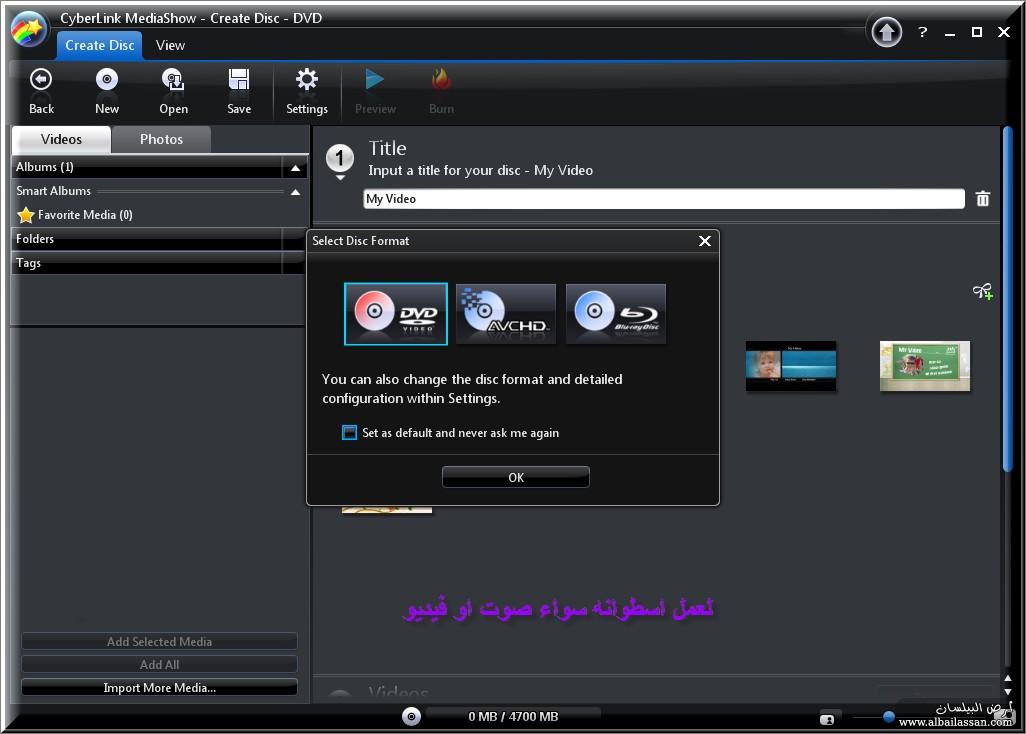Click Import More Media button
1026x734 pixels.
160,688
